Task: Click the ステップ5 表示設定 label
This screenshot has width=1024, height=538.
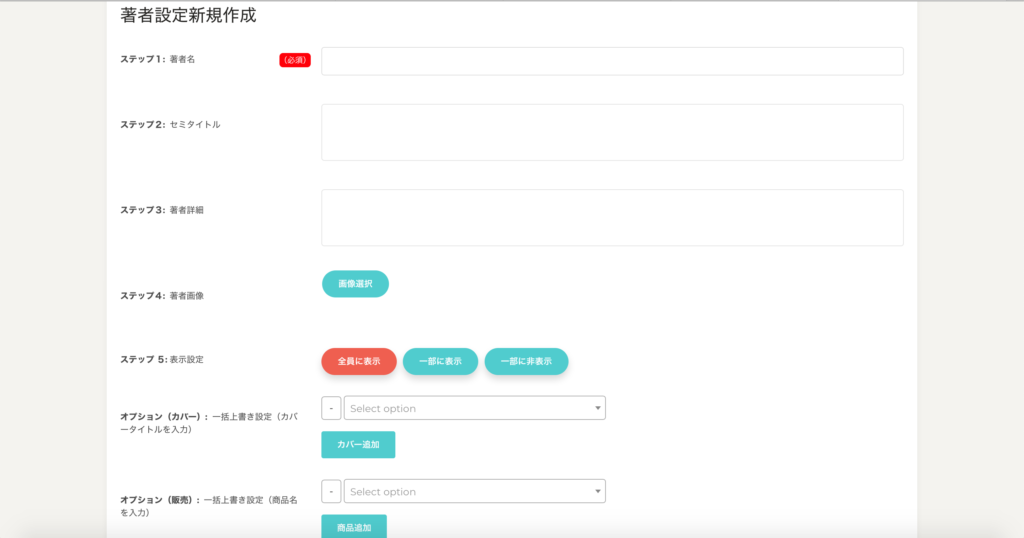Action: pyautogui.click(x=162, y=359)
